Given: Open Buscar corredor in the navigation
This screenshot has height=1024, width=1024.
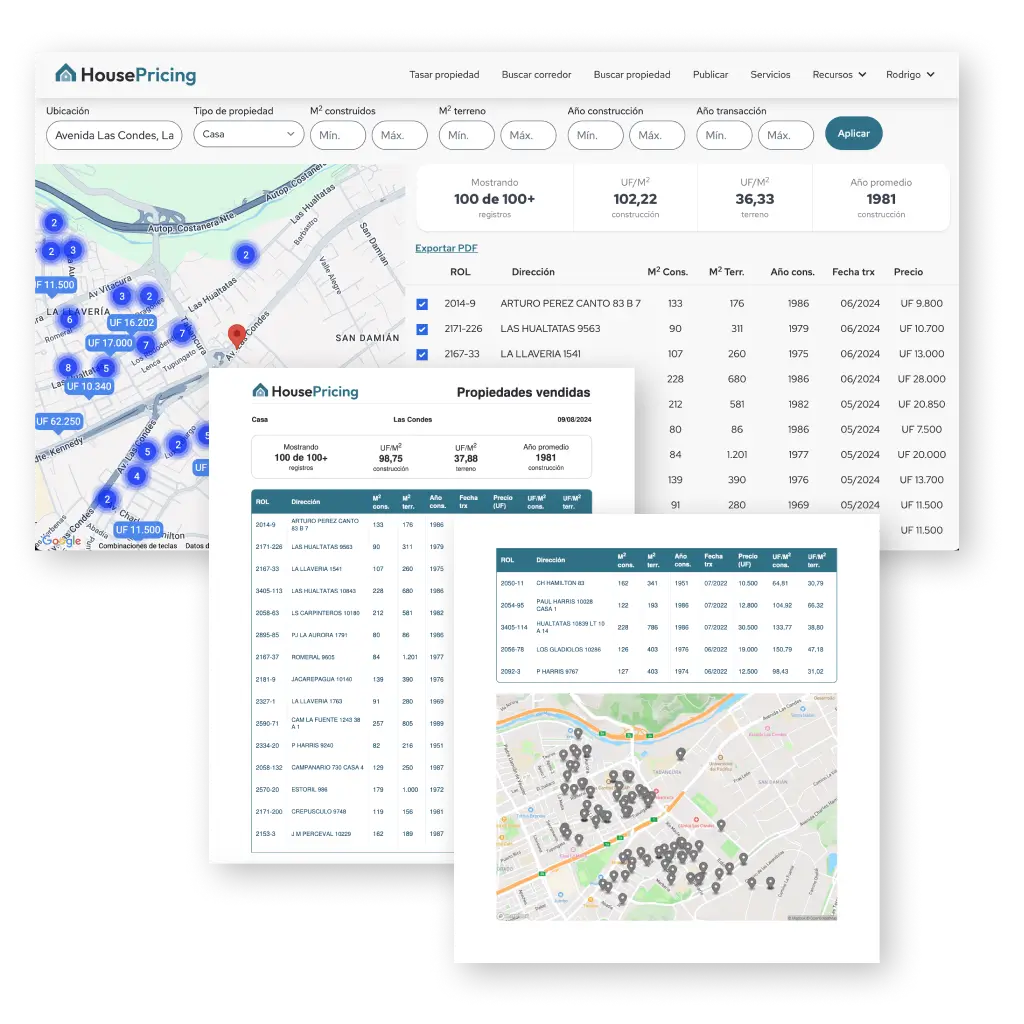Looking at the screenshot, I should [536, 75].
